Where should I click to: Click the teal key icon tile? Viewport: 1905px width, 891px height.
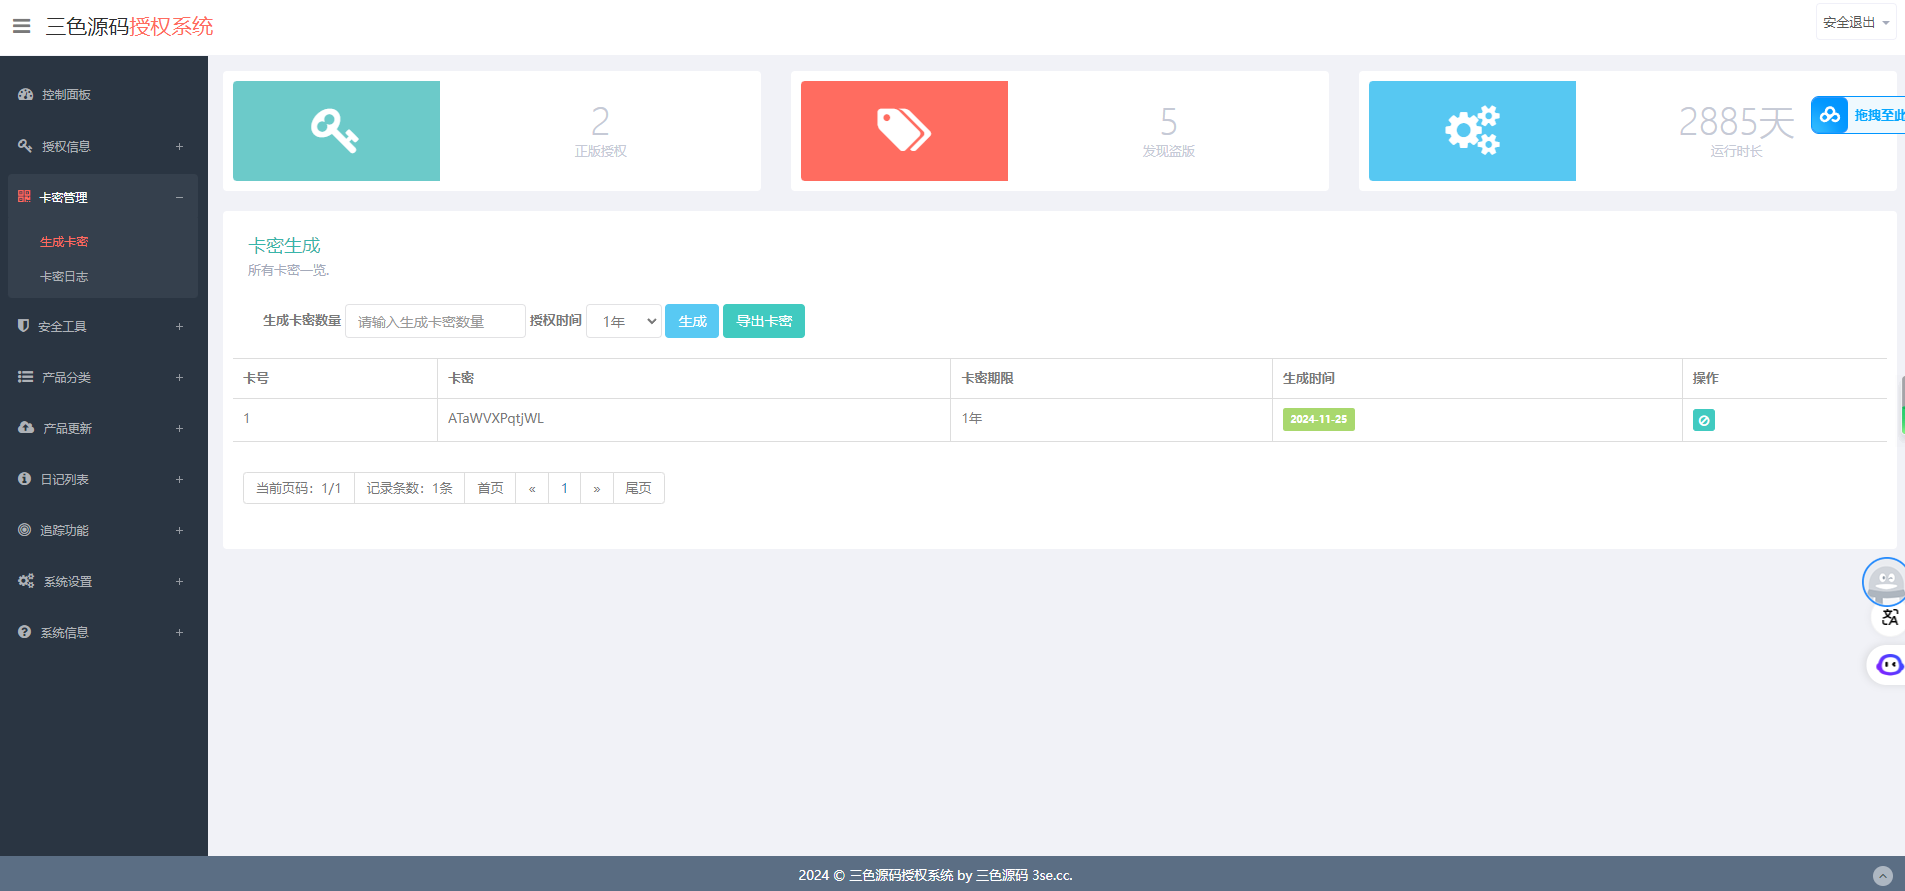336,131
